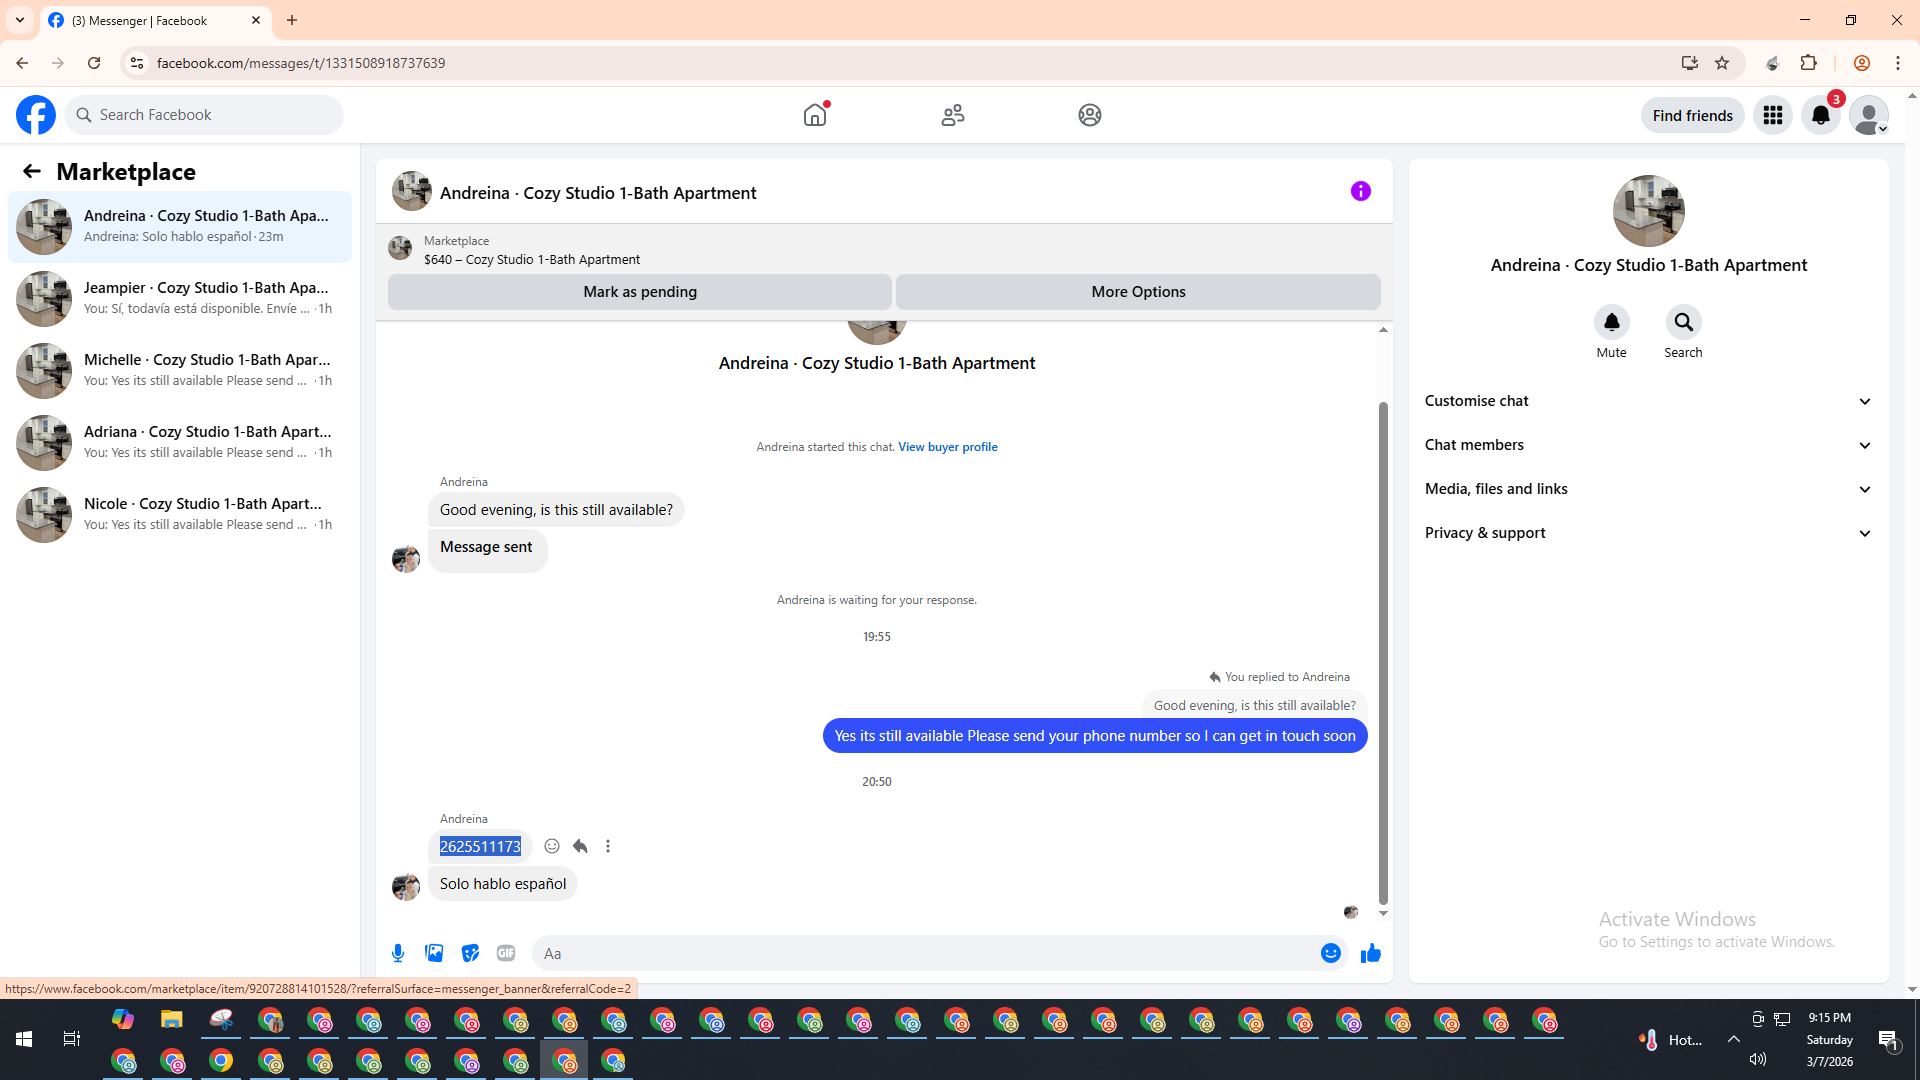The image size is (1920, 1080).
Task: Open the Chrome profile avatar
Action: 1861,63
